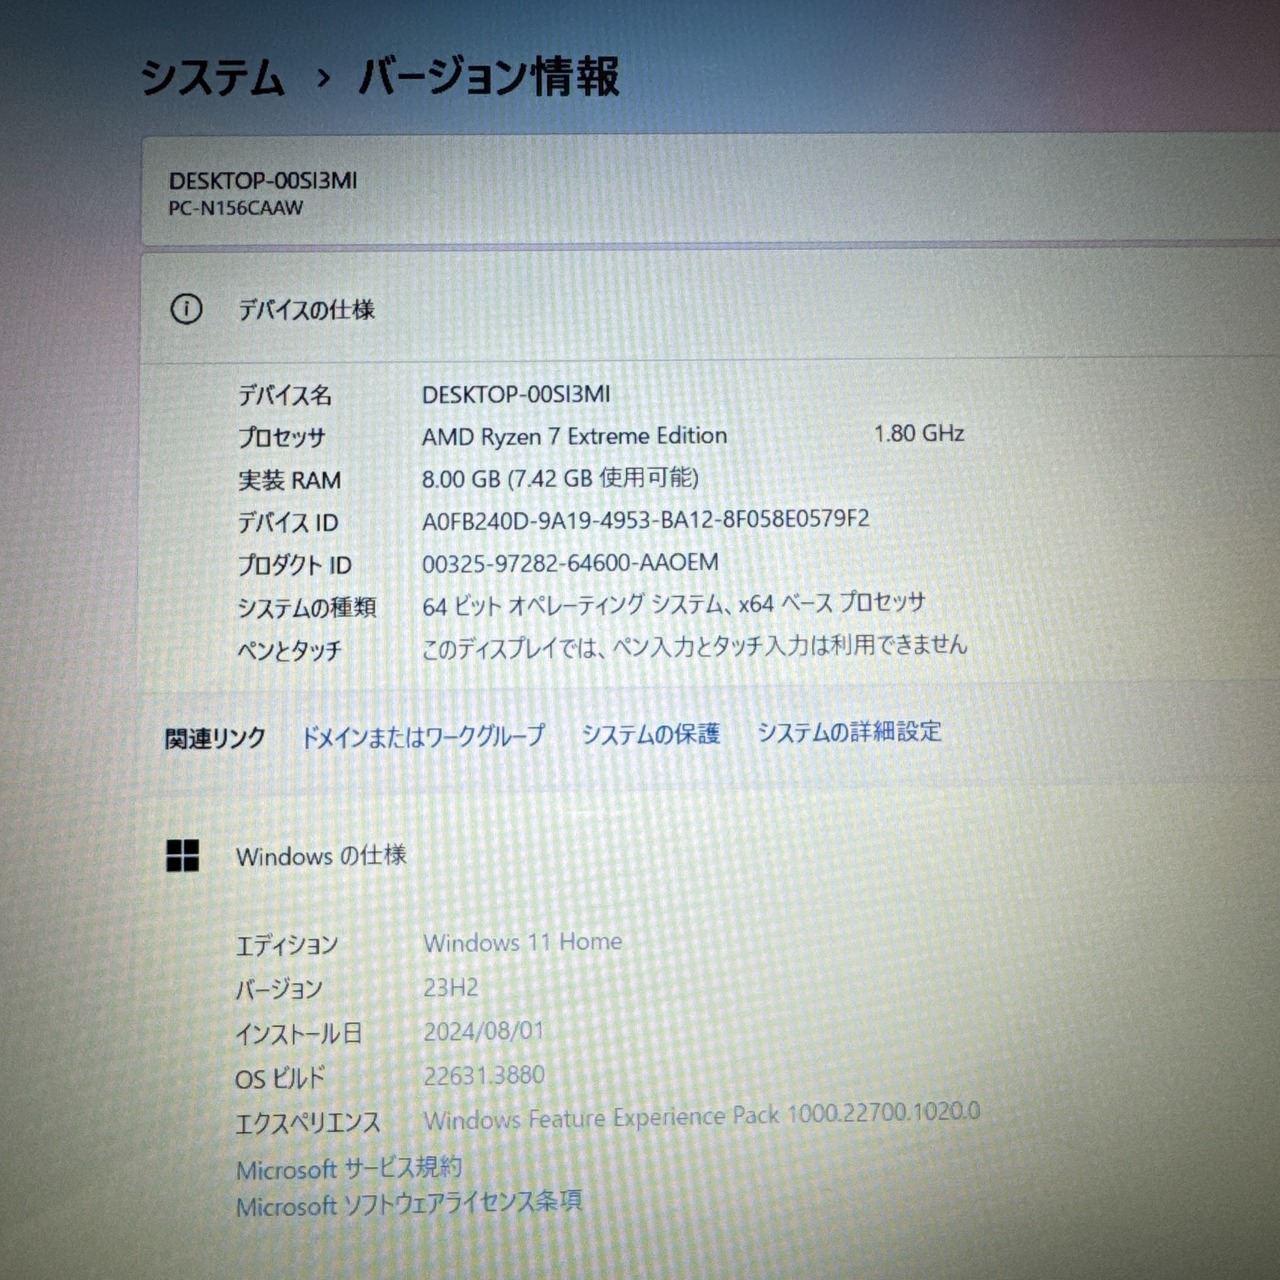This screenshot has height=1280, width=1280.
Task: Click the システム breadcrumb link
Action: click(x=212, y=78)
